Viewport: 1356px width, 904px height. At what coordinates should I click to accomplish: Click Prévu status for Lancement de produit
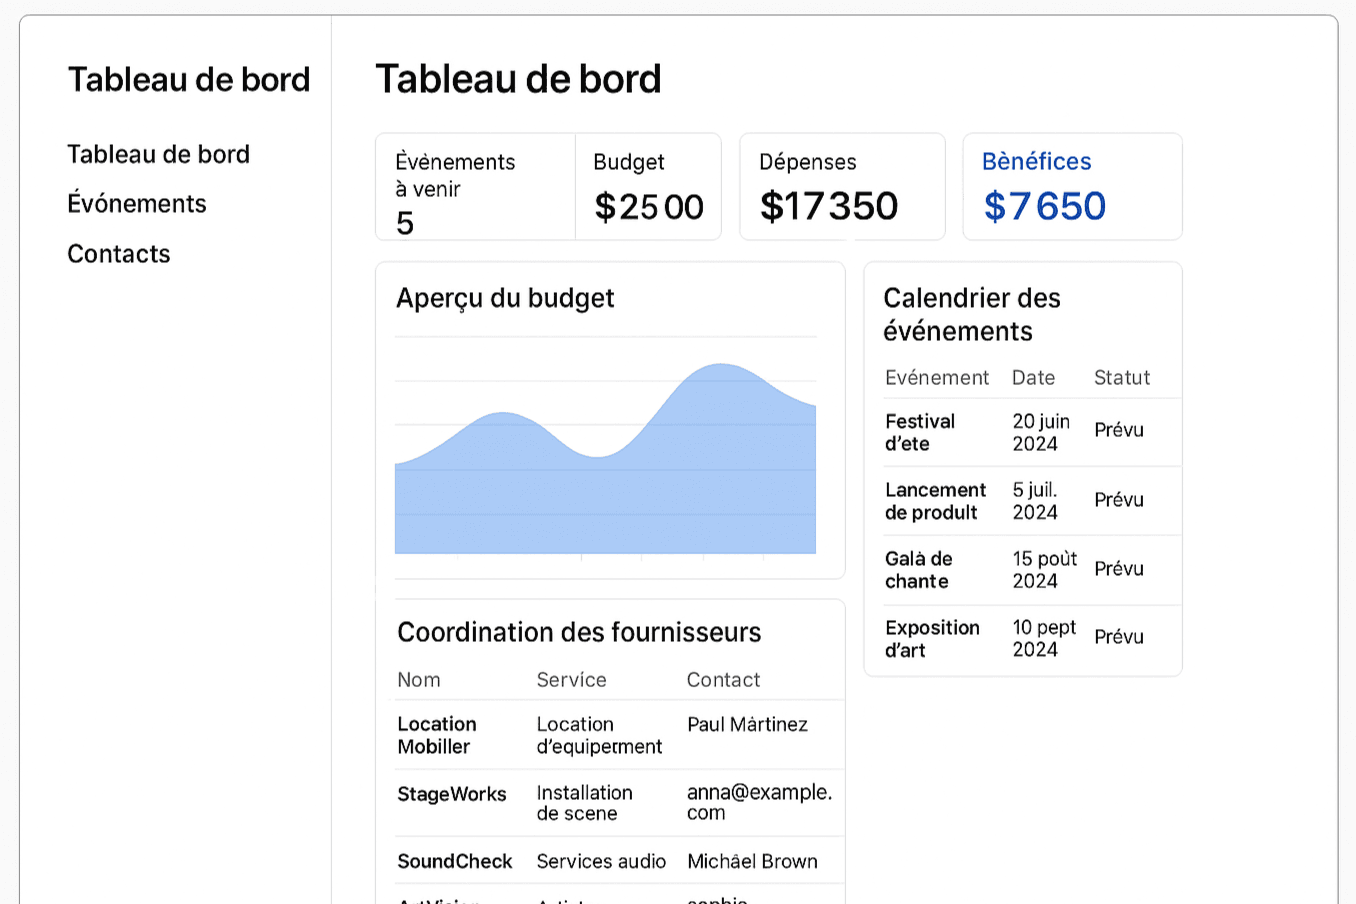point(1119,499)
